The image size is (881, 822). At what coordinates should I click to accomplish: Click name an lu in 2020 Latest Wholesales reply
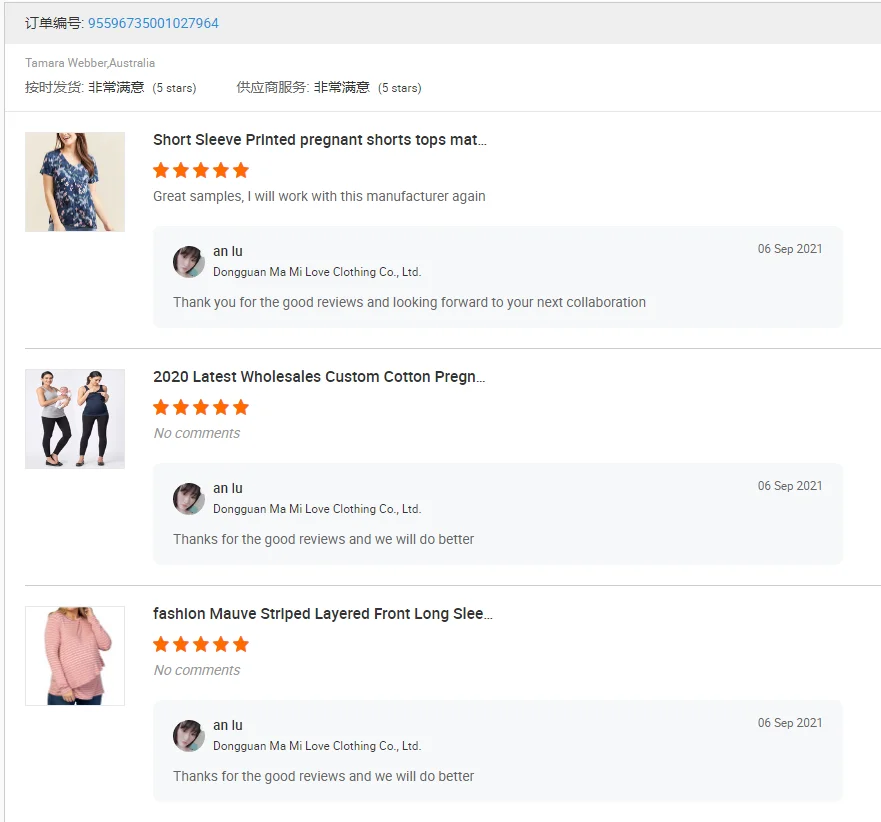click(228, 488)
